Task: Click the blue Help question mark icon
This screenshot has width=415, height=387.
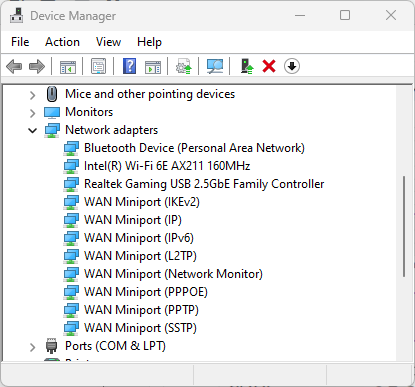Action: tap(130, 66)
